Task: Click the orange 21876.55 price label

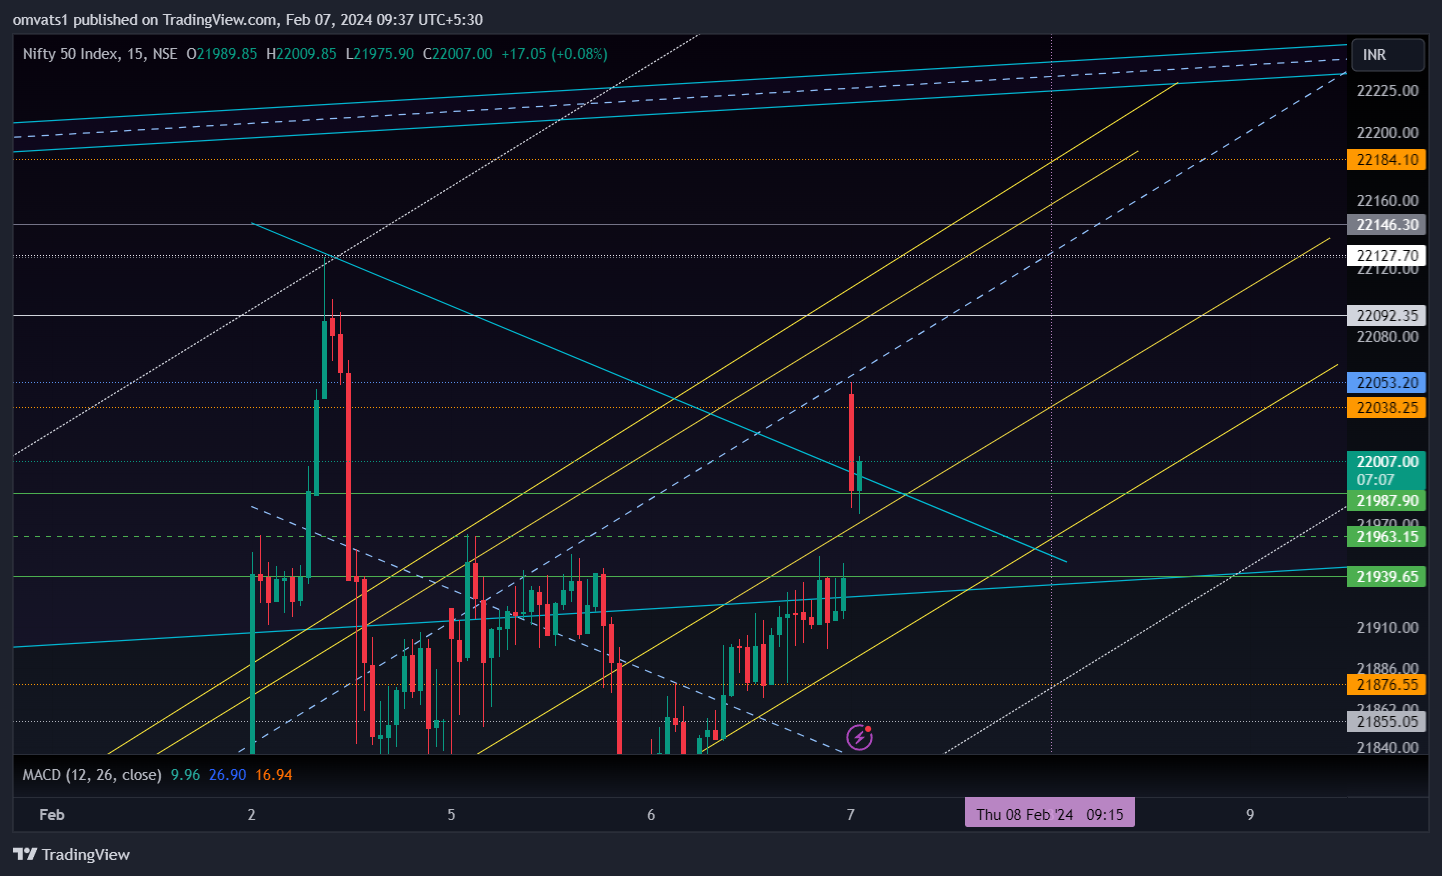Action: 1386,685
